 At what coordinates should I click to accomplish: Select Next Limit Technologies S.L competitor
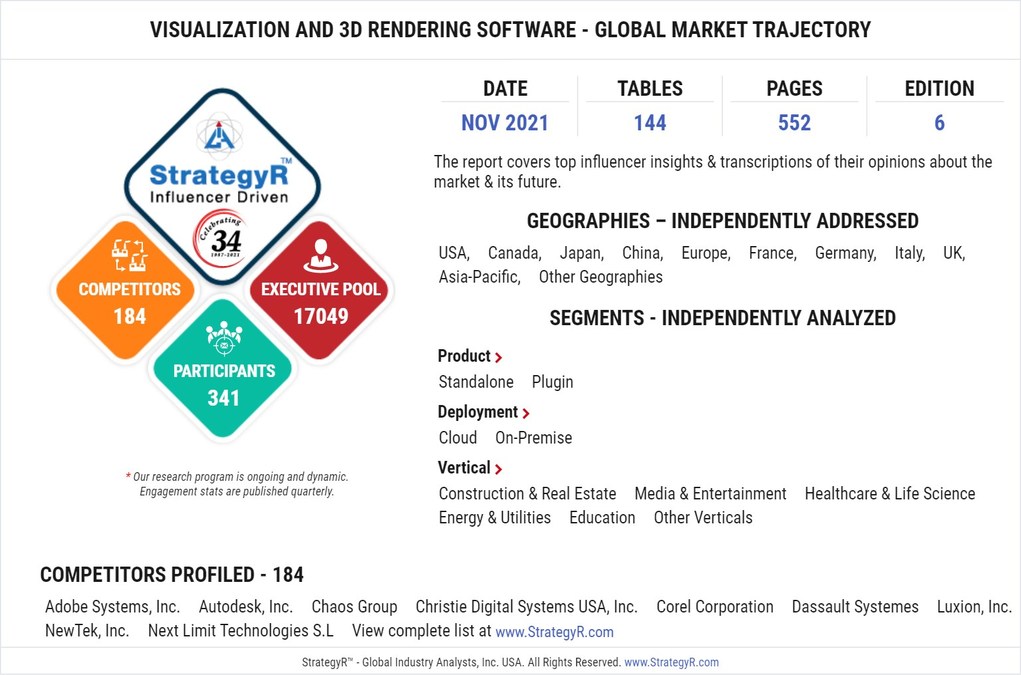pyautogui.click(x=241, y=631)
